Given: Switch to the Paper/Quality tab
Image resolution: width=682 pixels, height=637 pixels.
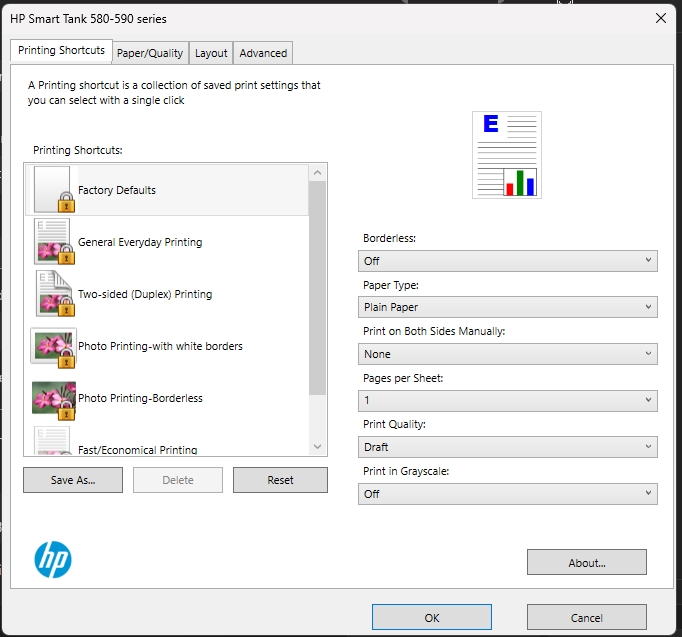Looking at the screenshot, I should (150, 53).
